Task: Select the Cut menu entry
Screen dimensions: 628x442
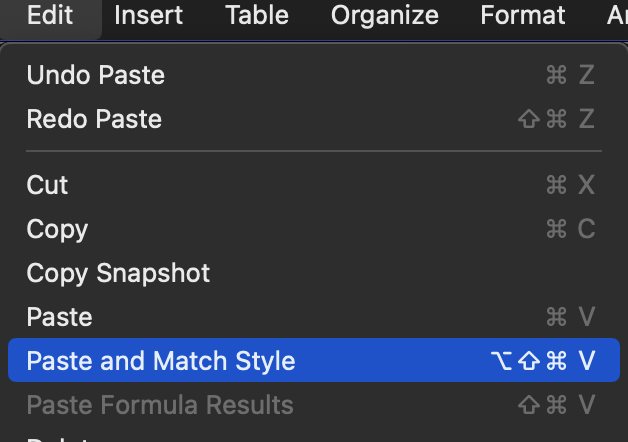Action: pyautogui.click(x=48, y=185)
